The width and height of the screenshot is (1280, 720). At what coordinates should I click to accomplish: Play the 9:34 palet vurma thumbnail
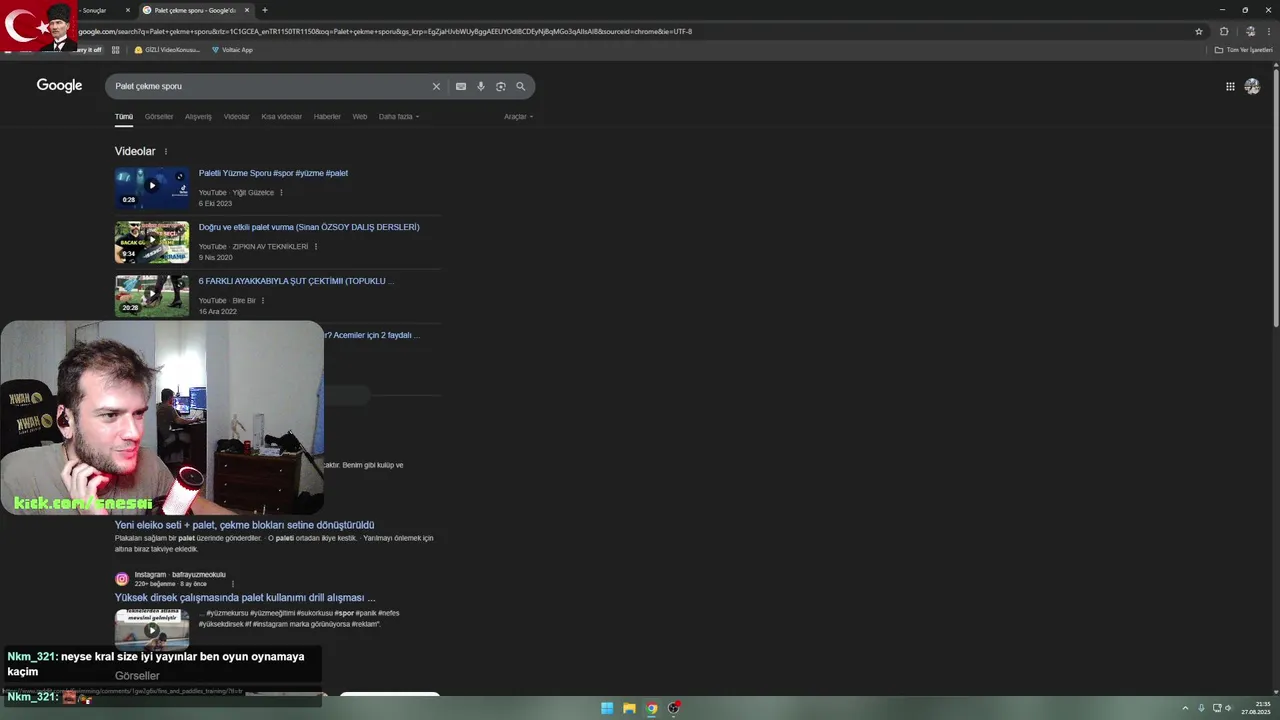tap(152, 241)
